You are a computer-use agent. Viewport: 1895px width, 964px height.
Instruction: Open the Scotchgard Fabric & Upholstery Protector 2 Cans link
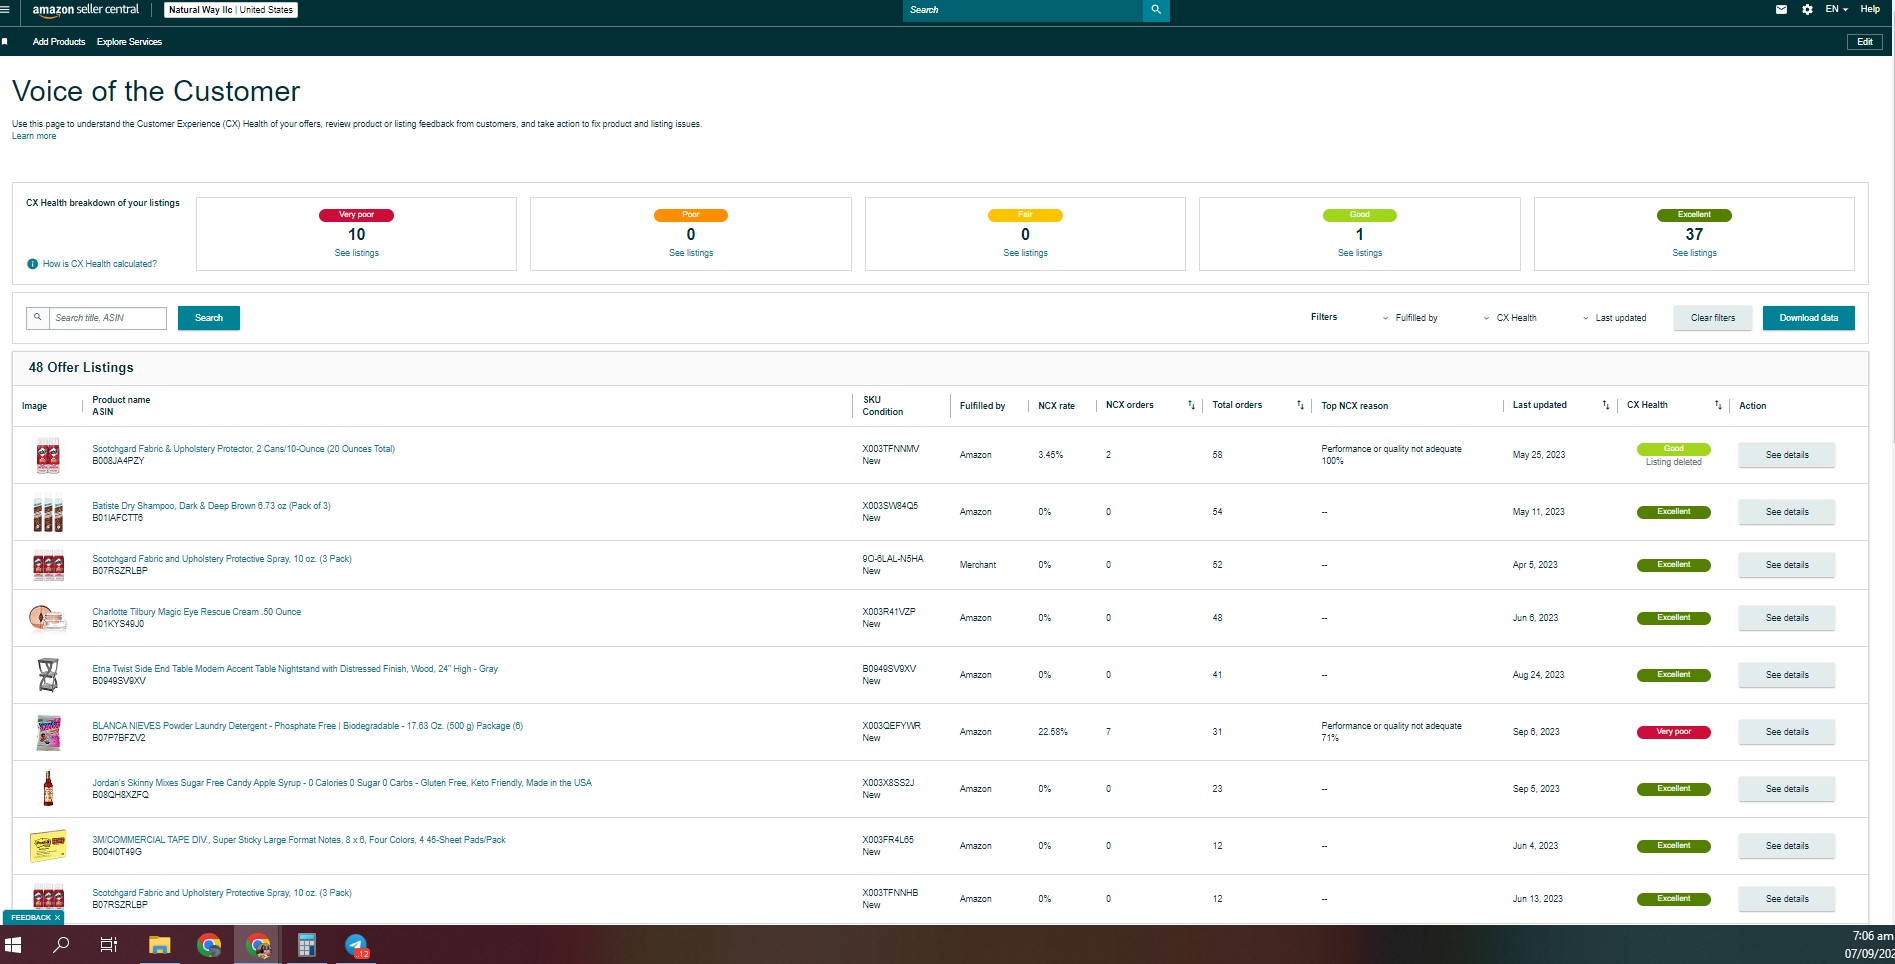[244, 449]
